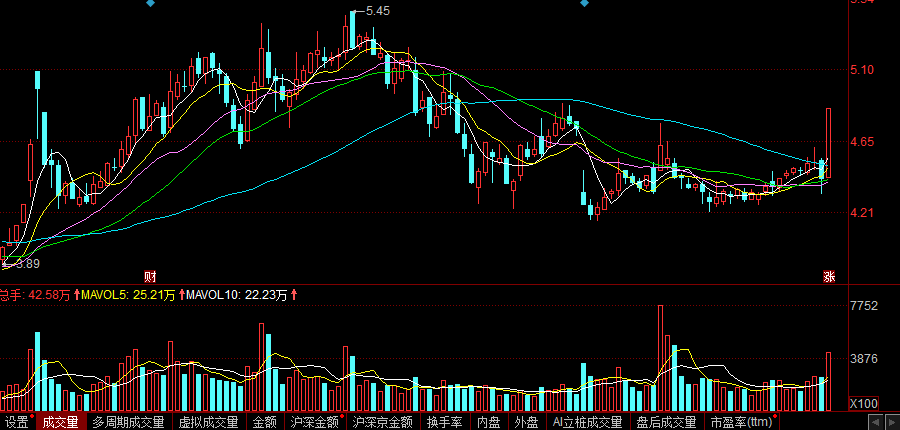The image size is (900, 430).
Task: Open the 沪深京金额 tab
Action: pyautogui.click(x=383, y=422)
